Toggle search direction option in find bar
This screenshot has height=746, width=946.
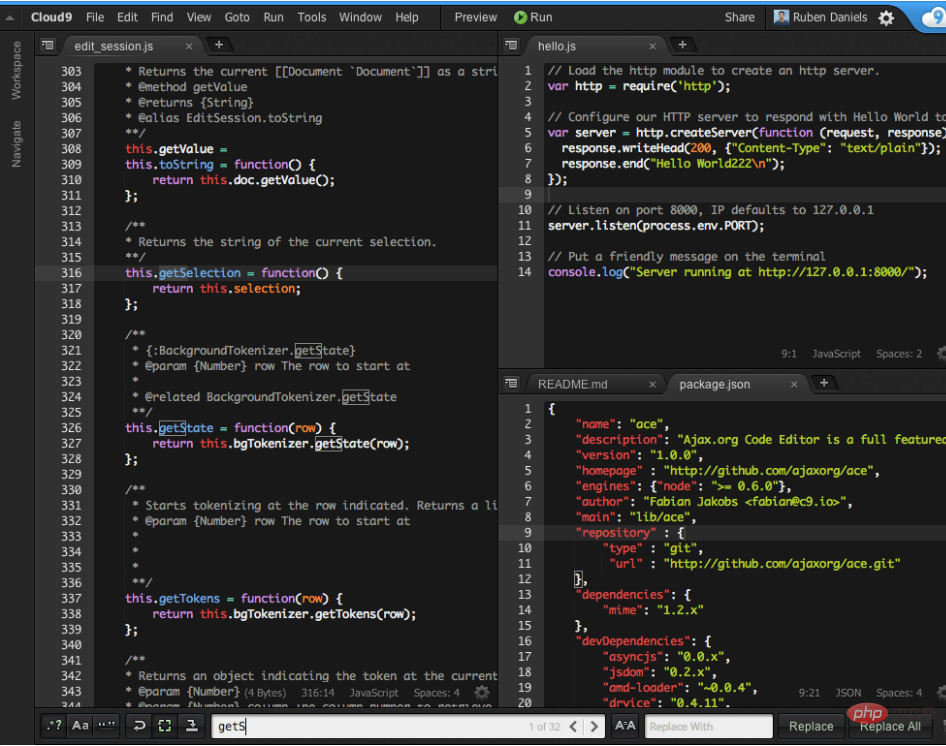click(x=191, y=725)
